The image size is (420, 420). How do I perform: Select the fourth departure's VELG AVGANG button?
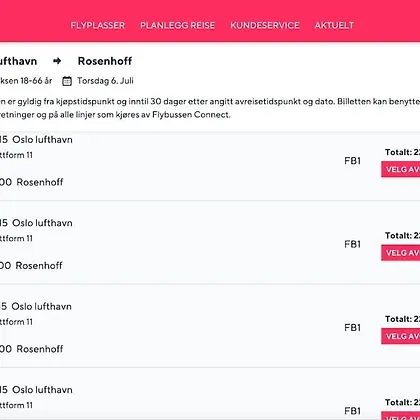click(401, 416)
